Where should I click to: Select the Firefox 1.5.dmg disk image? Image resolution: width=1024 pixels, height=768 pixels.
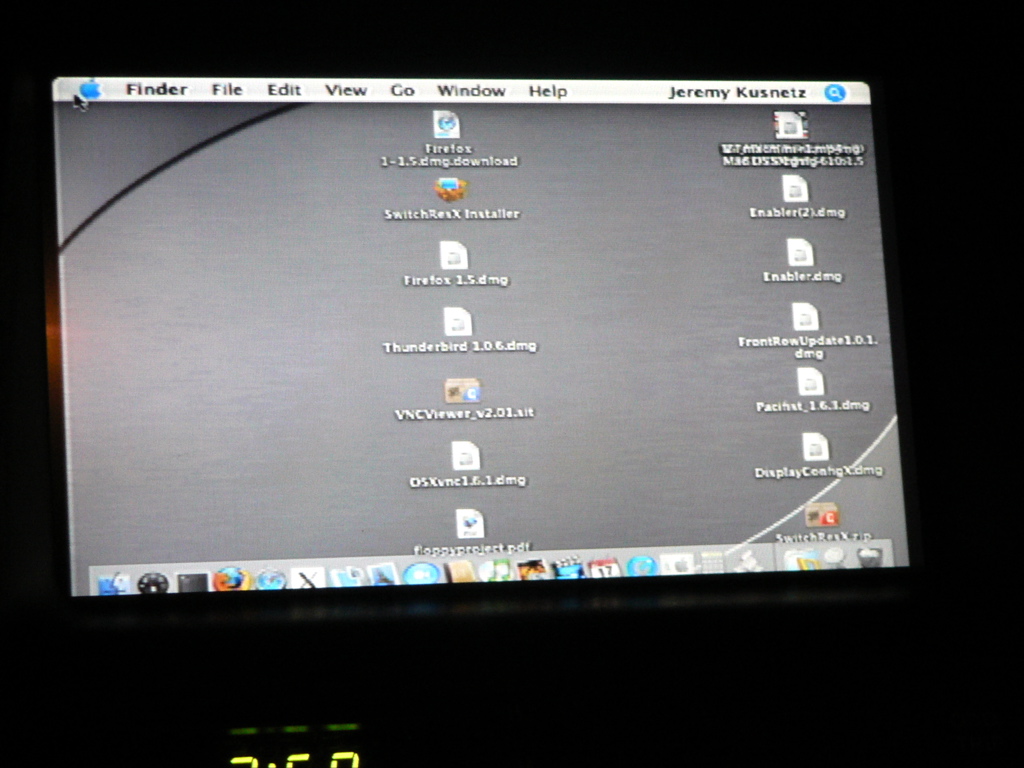pyautogui.click(x=454, y=256)
